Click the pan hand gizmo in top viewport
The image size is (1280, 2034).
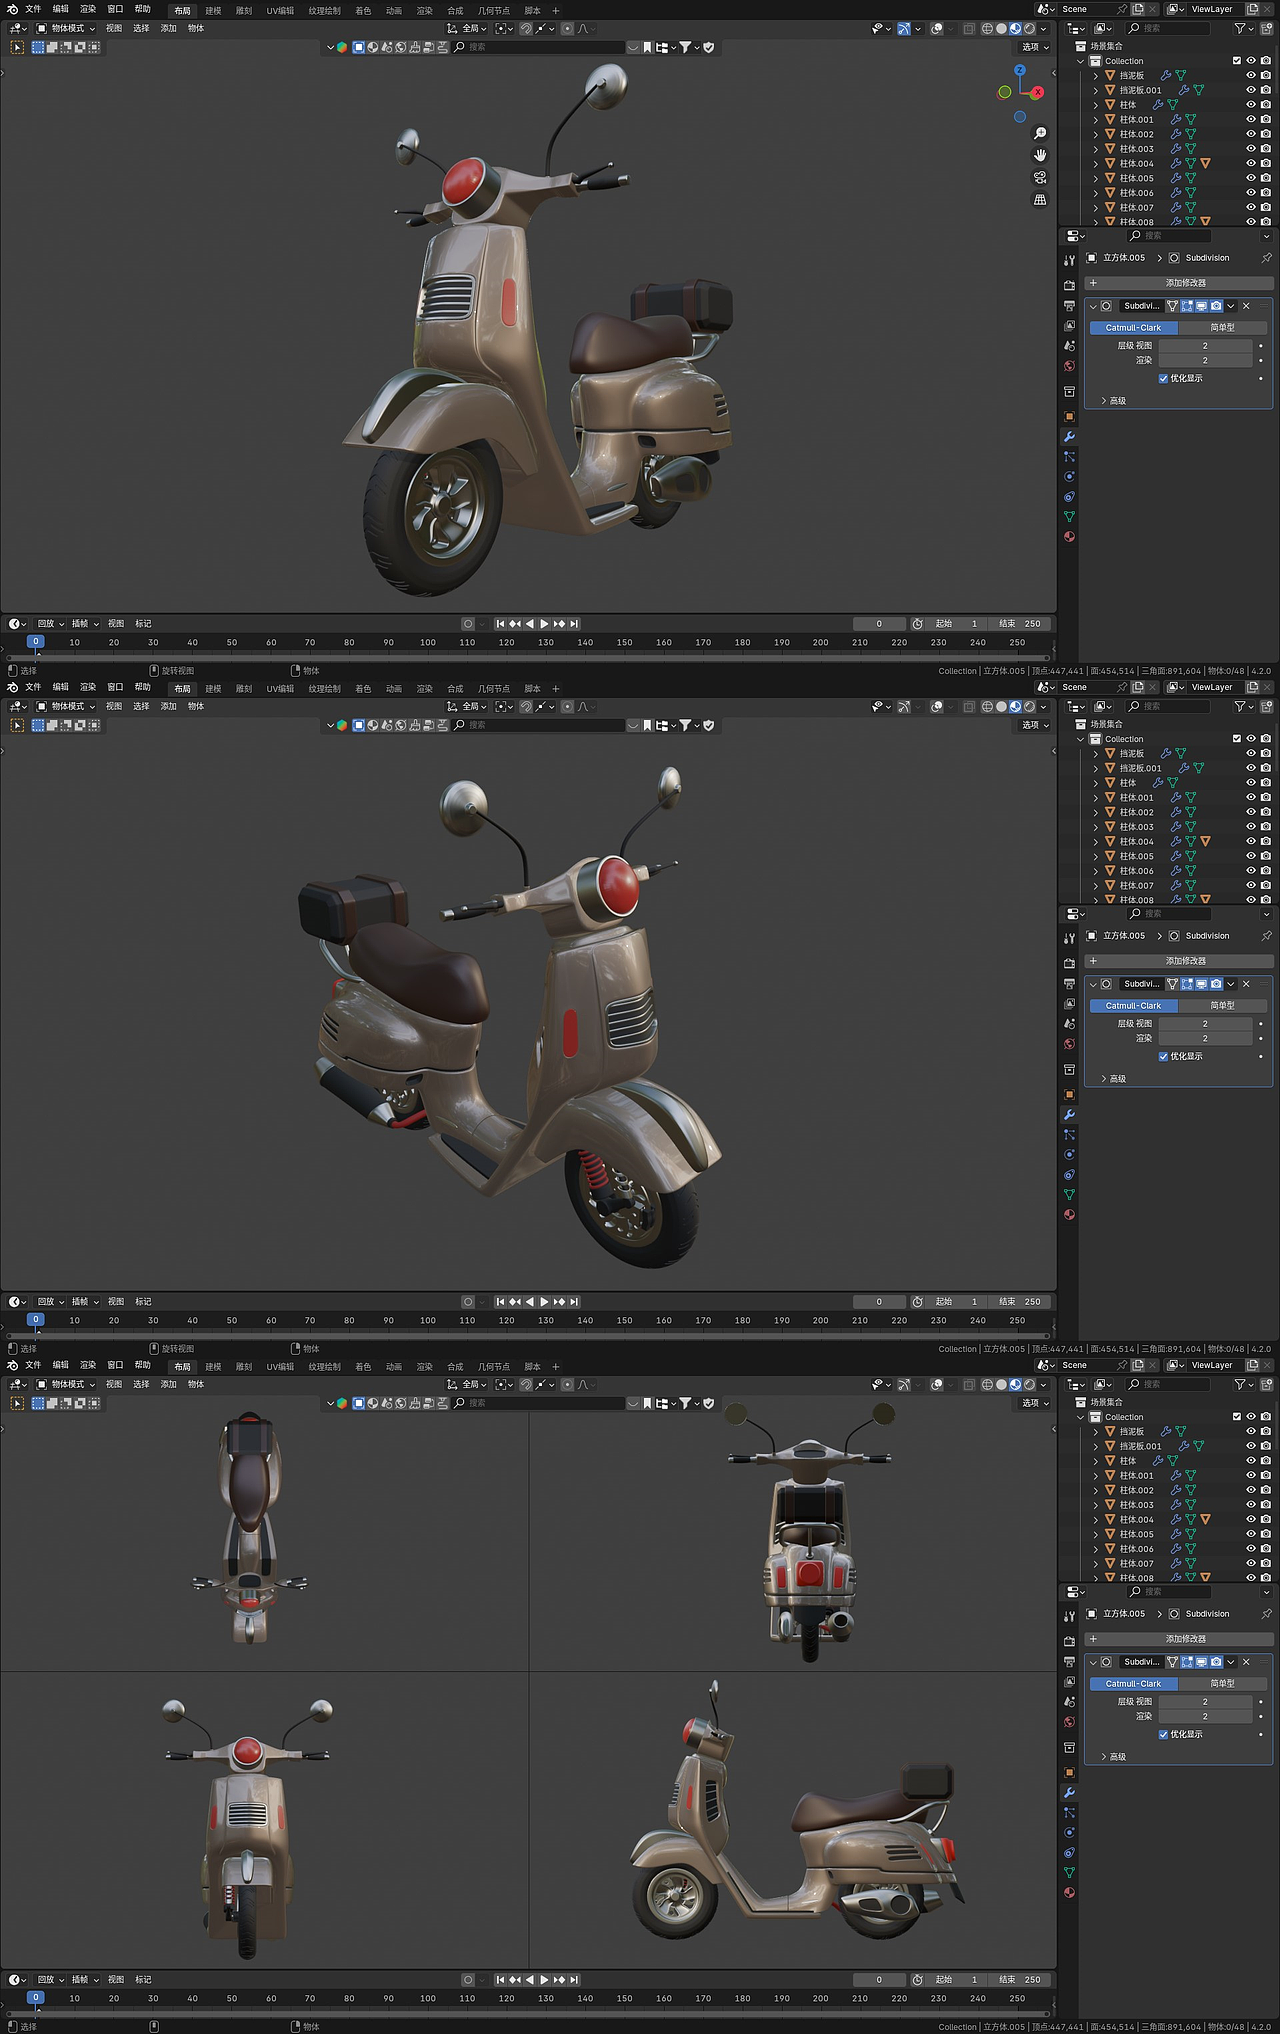1040,155
